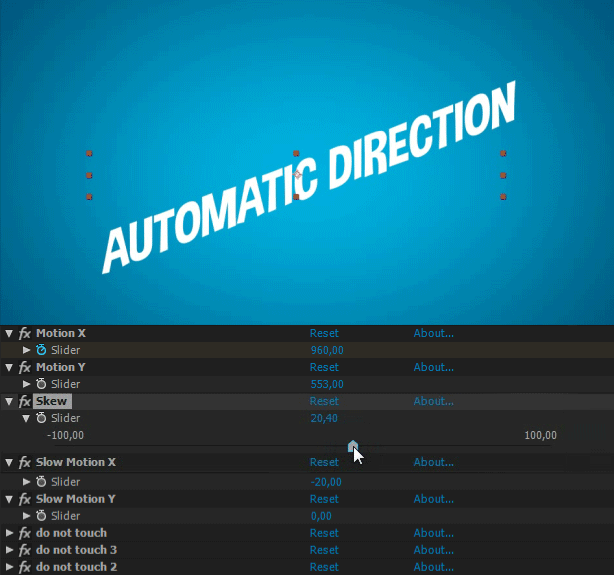614x575 pixels.
Task: Collapse the Slow Motion X effect group
Action: click(9, 463)
